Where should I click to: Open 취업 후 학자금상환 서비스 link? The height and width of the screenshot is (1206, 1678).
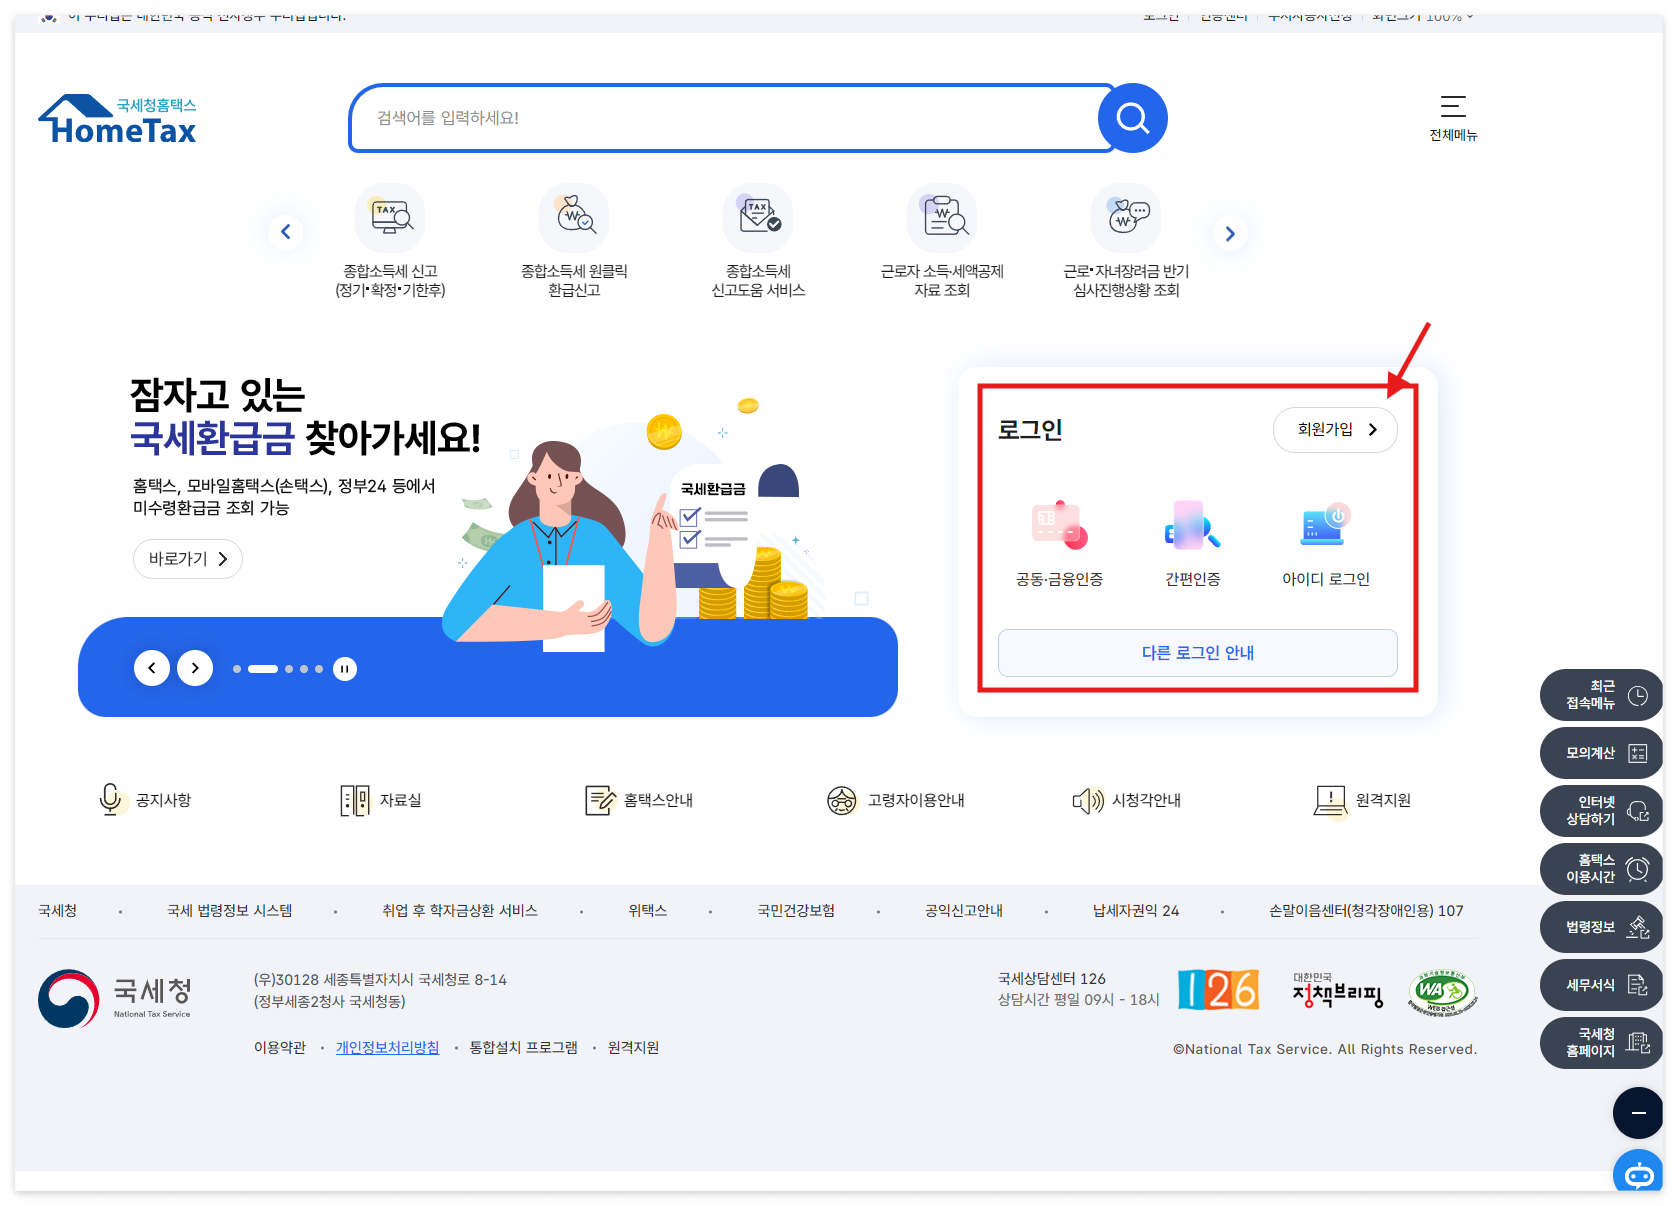[x=460, y=911]
